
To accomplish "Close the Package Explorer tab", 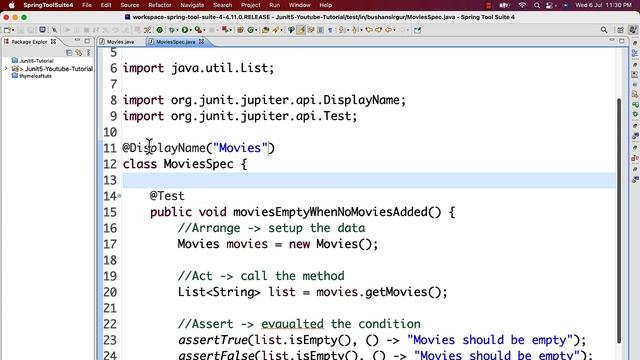I will 53,42.
